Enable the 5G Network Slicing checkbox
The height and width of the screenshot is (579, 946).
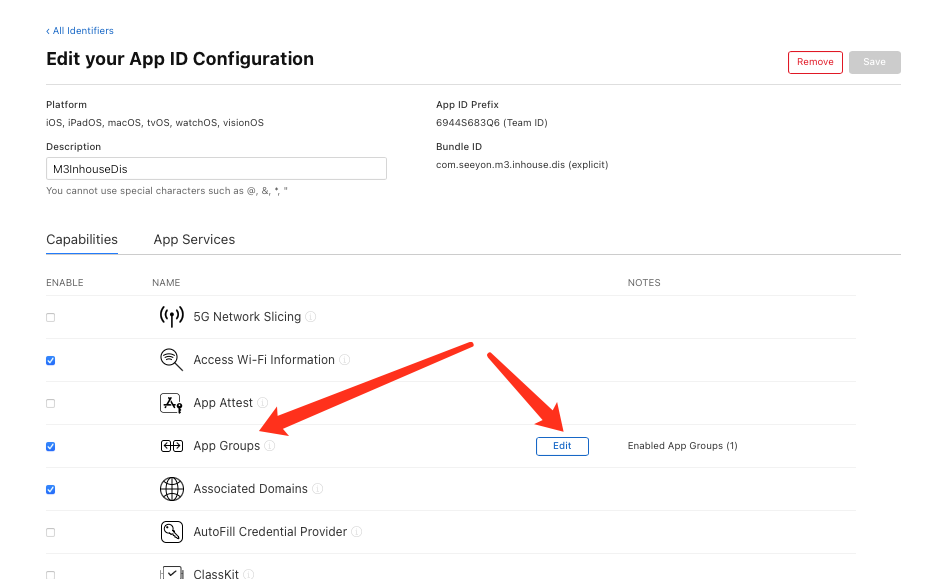pyautogui.click(x=51, y=317)
